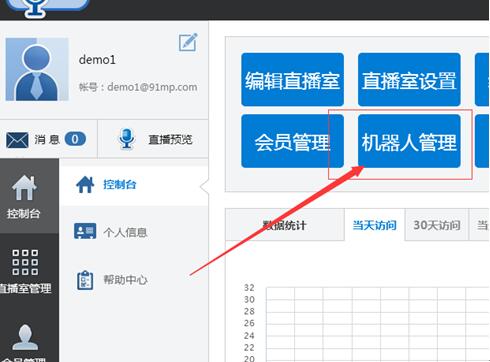Click the blue house icon beside 控制台
This screenshot has width=490, height=362.
pyautogui.click(x=85, y=184)
